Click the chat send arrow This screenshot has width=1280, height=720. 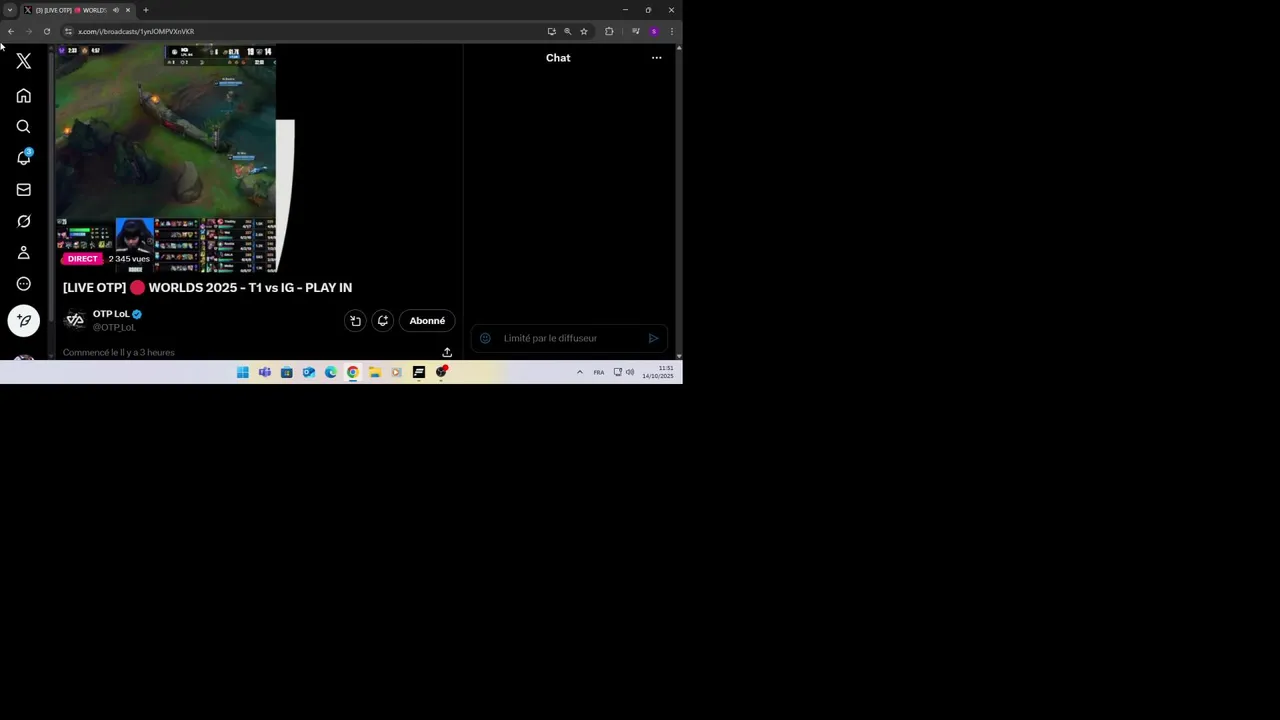click(653, 338)
